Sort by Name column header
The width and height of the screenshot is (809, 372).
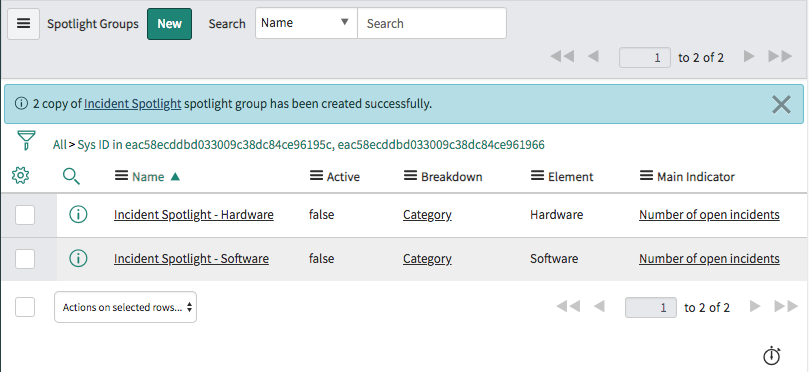pyautogui.click(x=148, y=177)
